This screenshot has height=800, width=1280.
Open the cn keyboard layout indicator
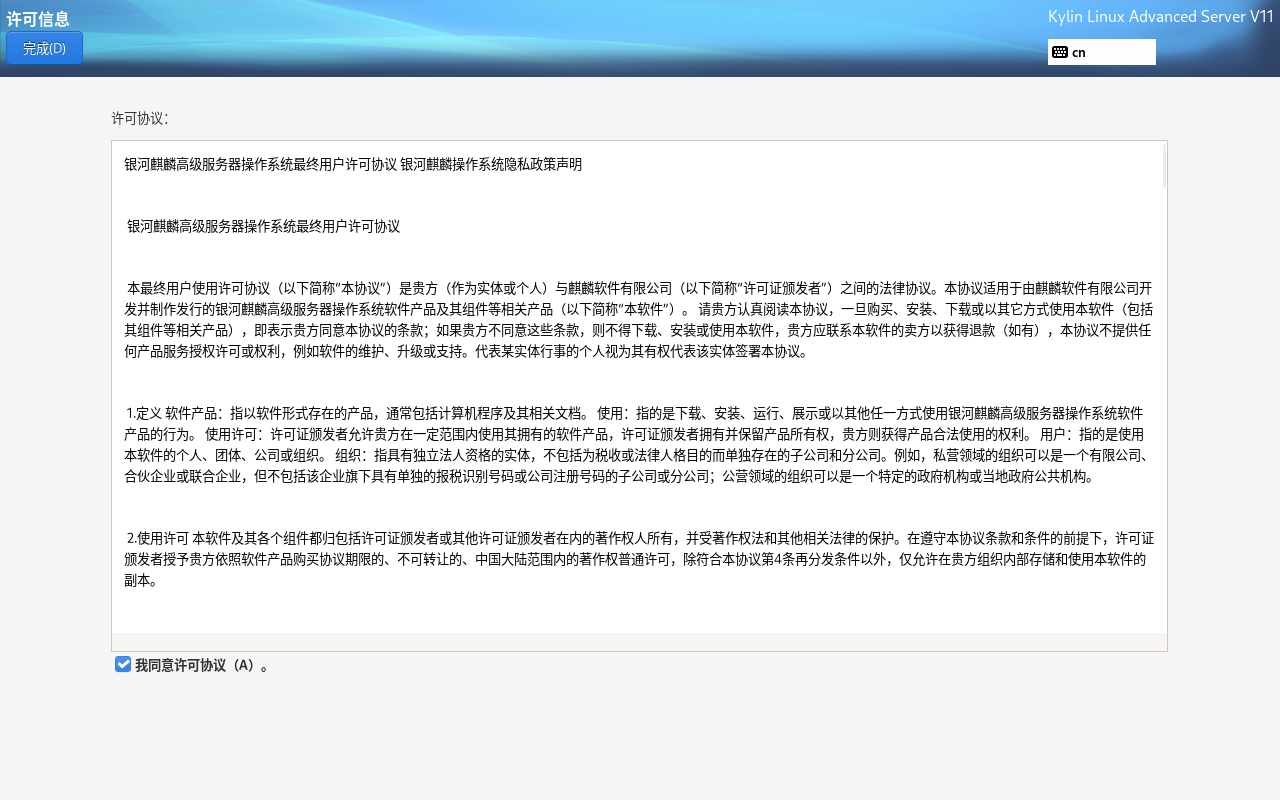pyautogui.click(x=1101, y=52)
